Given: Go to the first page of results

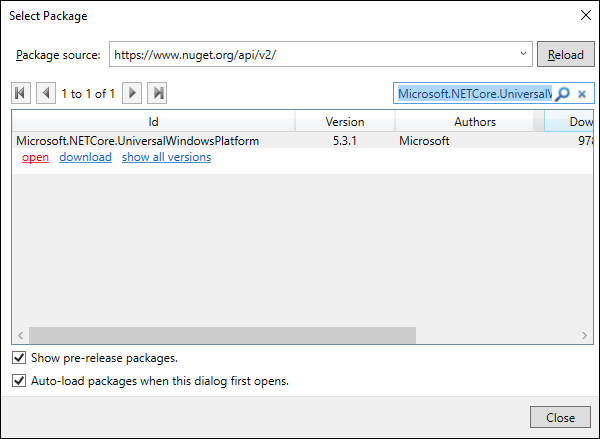Looking at the screenshot, I should (x=21, y=93).
